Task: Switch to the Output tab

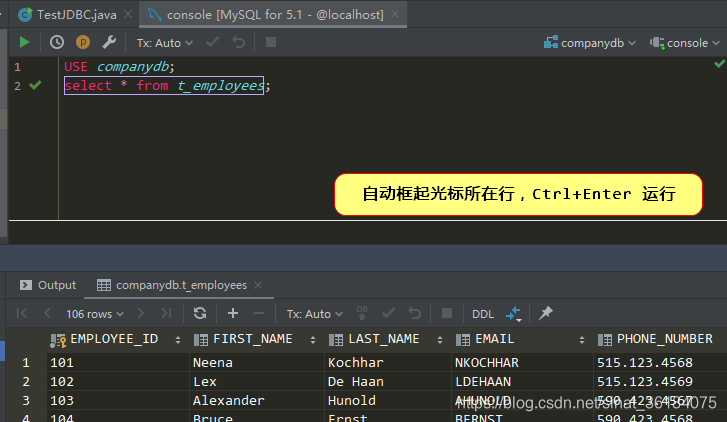Action: [x=48, y=285]
